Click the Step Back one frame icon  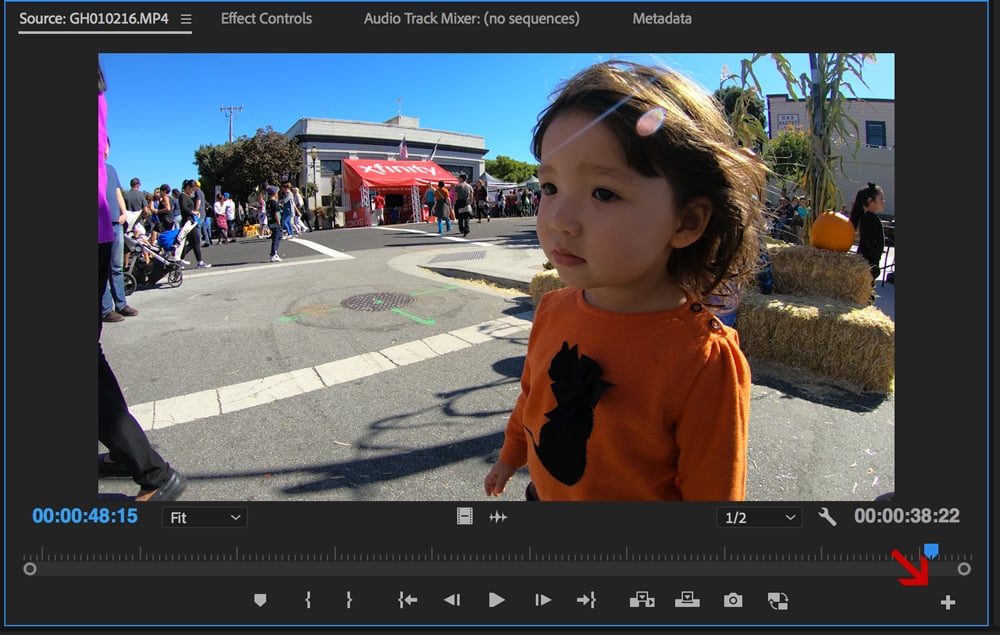(452, 599)
